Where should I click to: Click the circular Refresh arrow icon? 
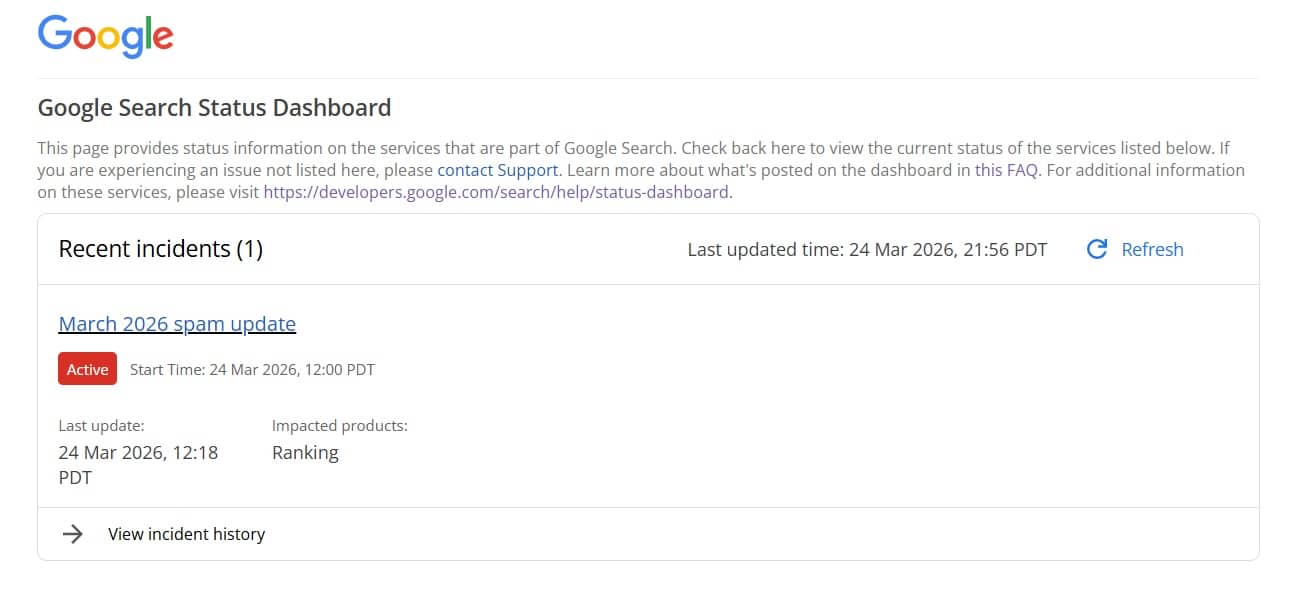coord(1097,249)
